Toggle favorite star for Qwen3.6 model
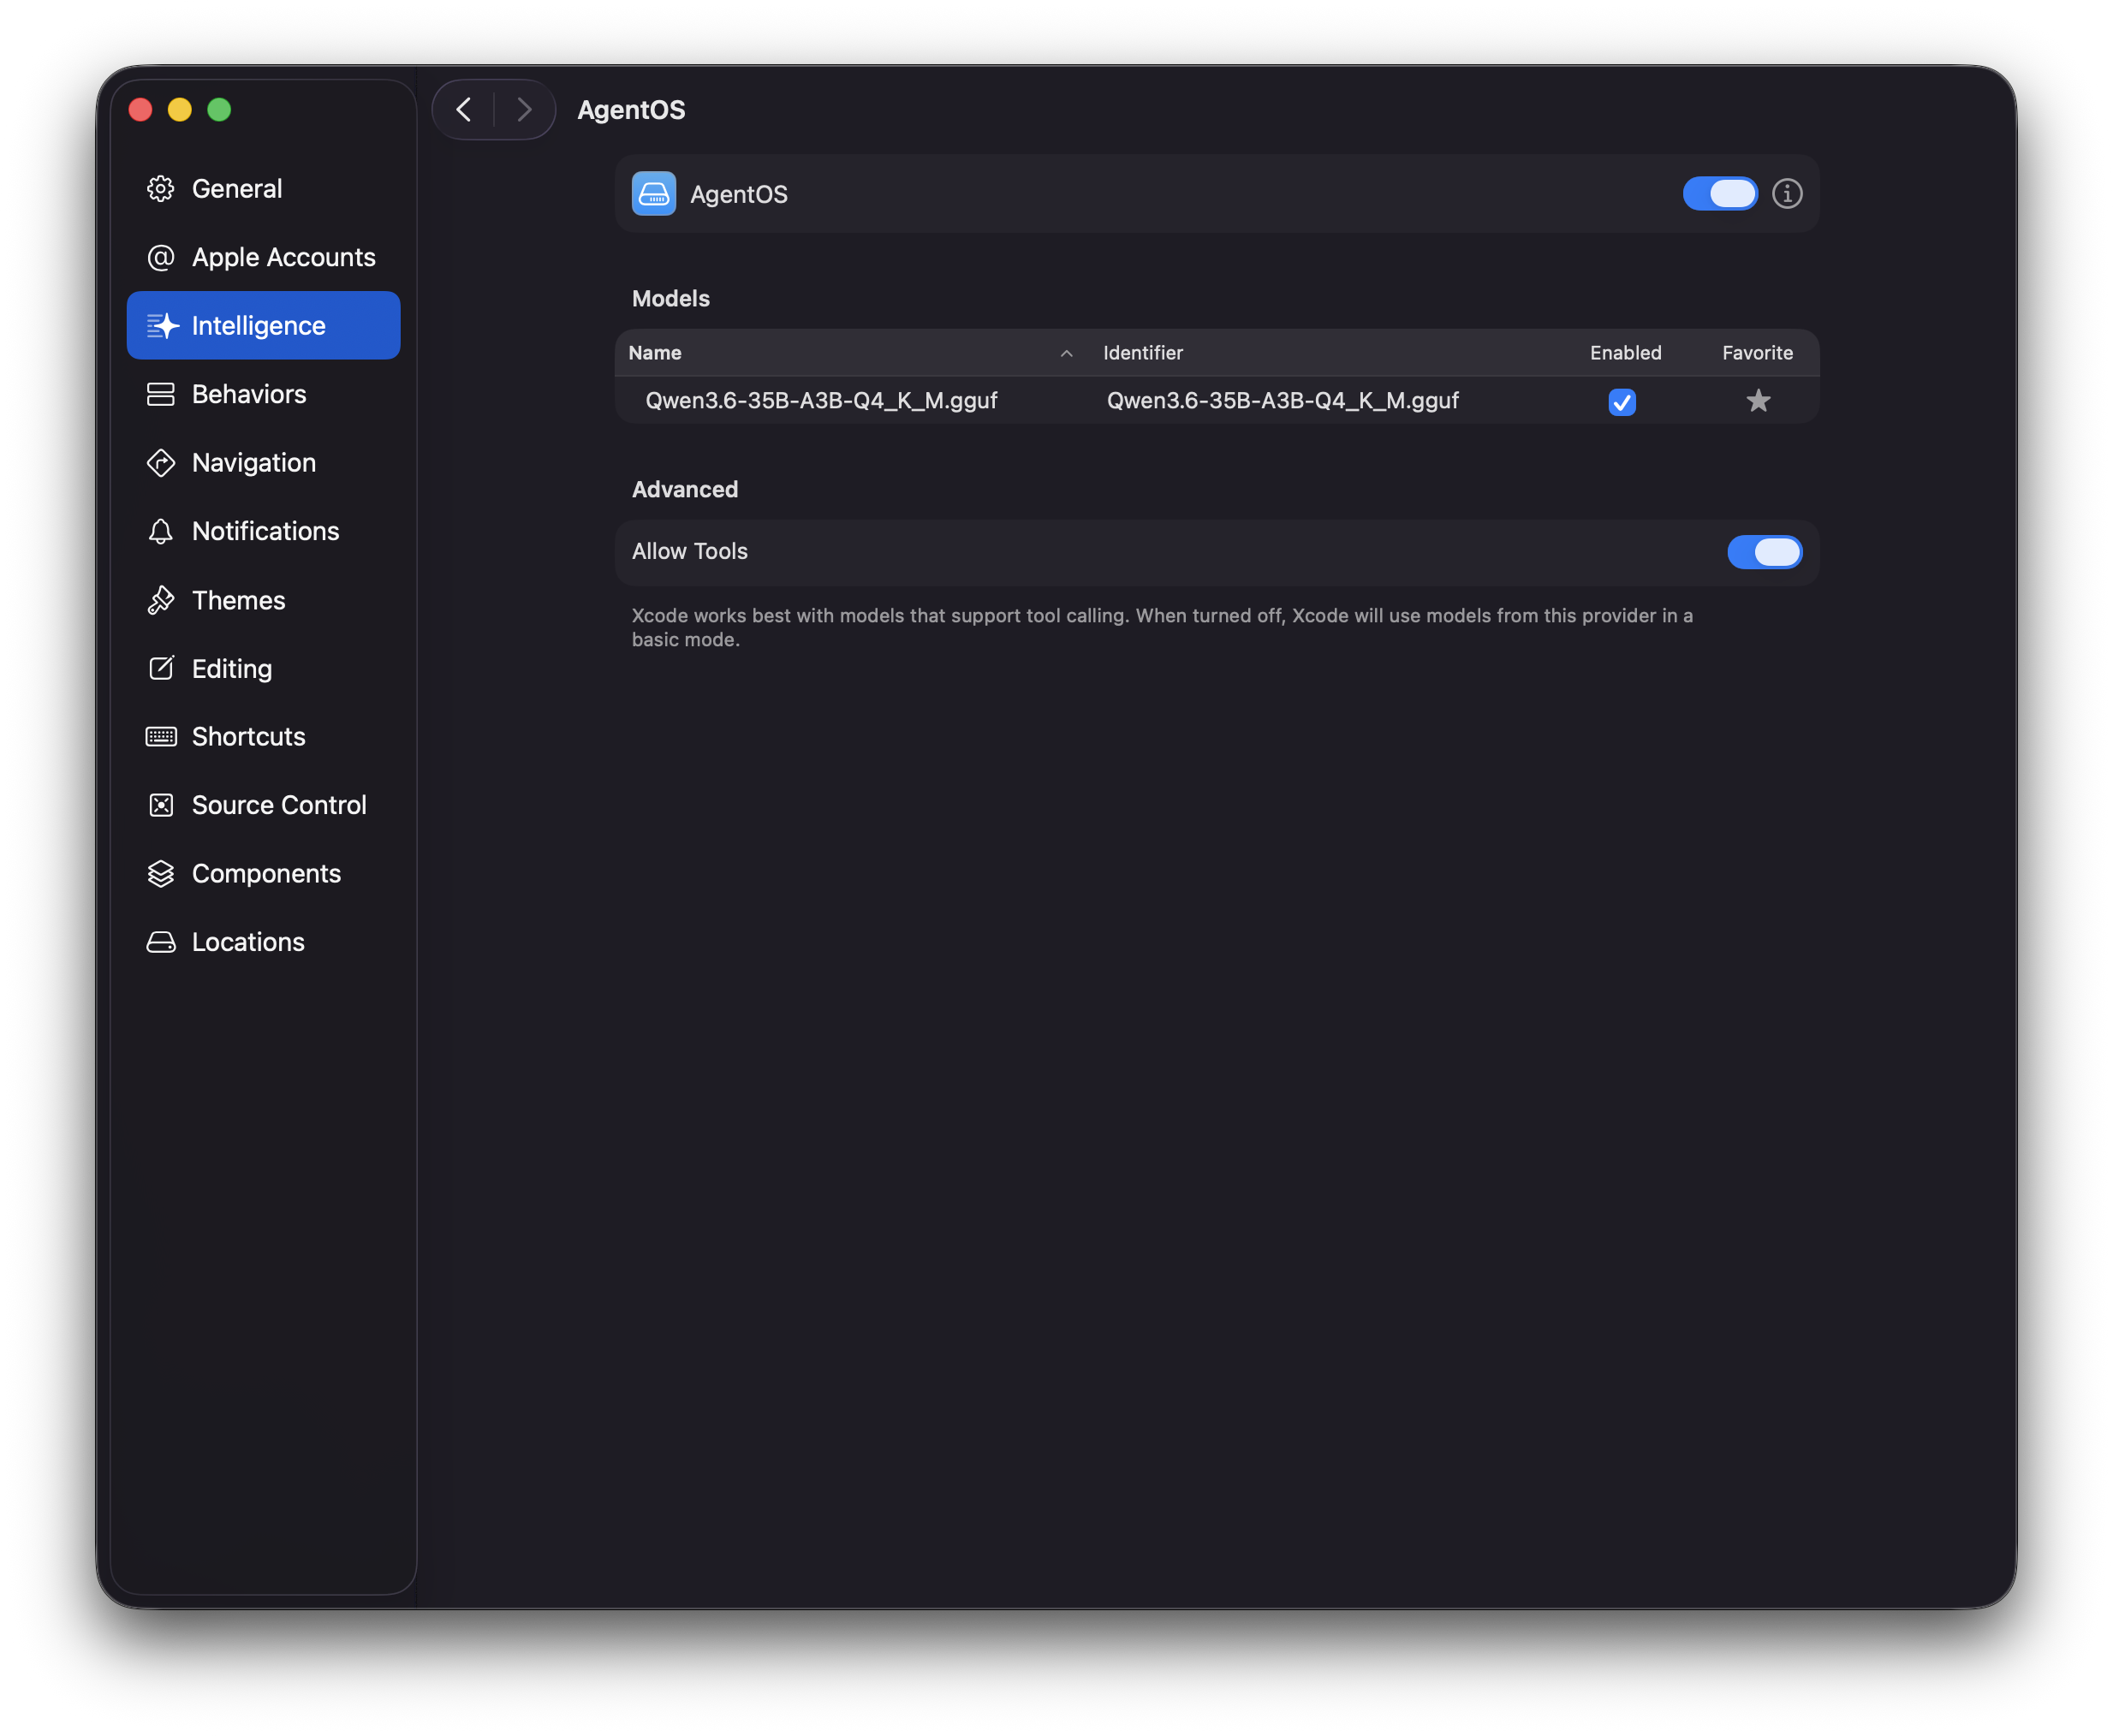This screenshot has height=1736, width=2113. [x=1758, y=401]
